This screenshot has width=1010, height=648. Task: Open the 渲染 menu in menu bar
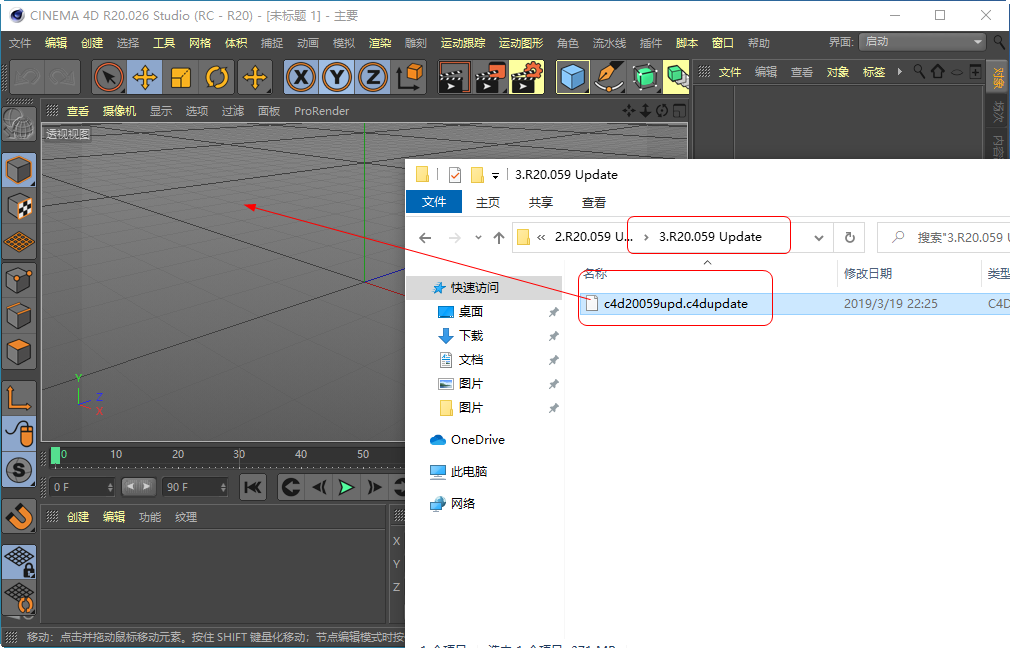point(380,43)
